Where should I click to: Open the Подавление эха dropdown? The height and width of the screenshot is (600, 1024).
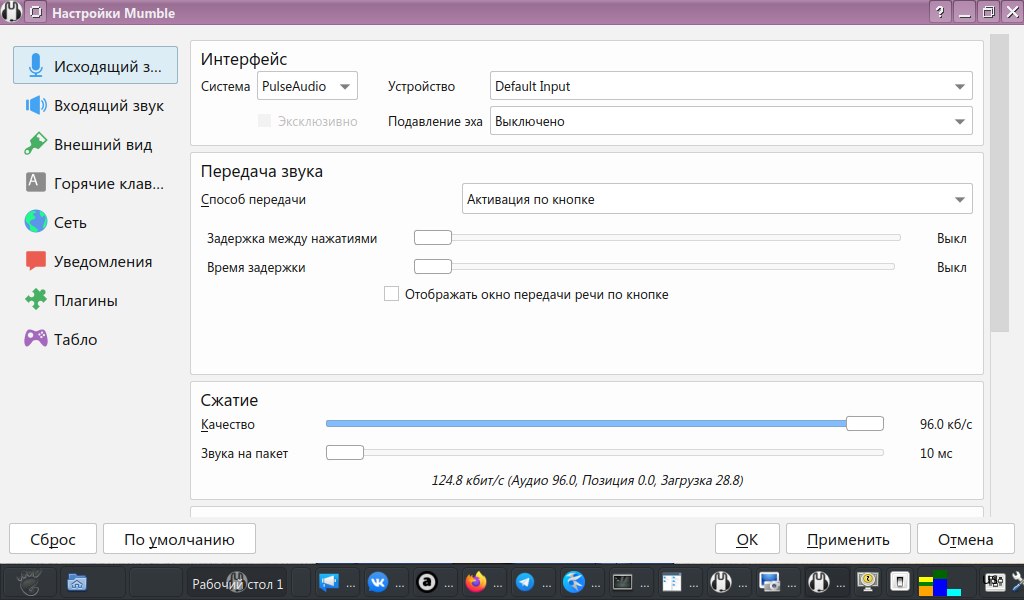pos(731,121)
